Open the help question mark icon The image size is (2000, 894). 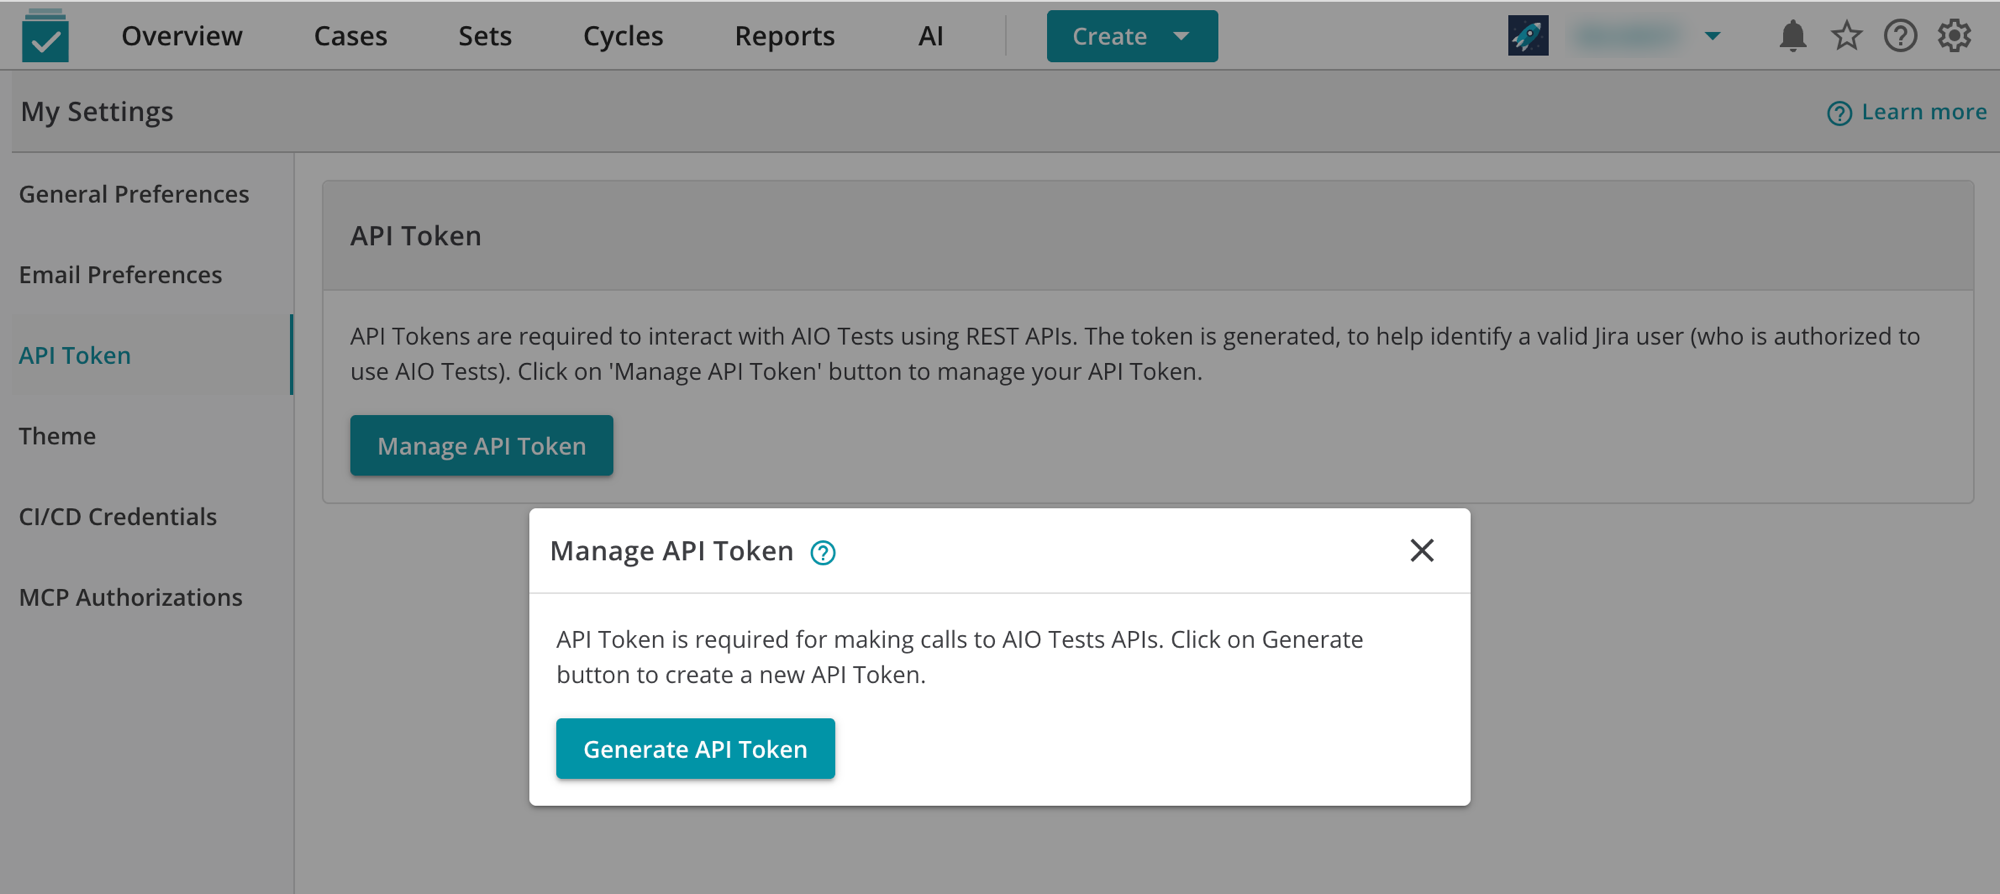tap(1900, 36)
